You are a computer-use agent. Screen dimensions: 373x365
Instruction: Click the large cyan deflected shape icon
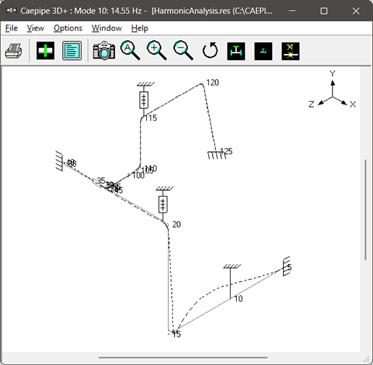click(236, 51)
